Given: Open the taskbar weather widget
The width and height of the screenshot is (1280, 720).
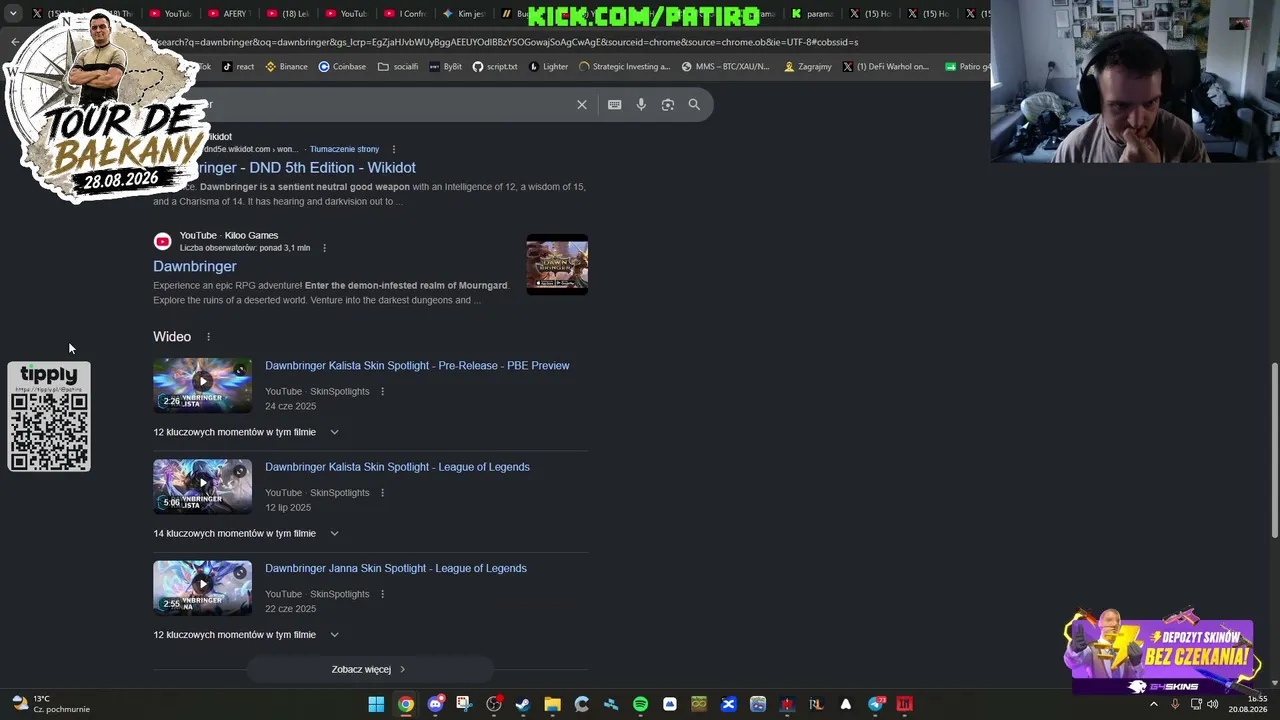Looking at the screenshot, I should 50,704.
